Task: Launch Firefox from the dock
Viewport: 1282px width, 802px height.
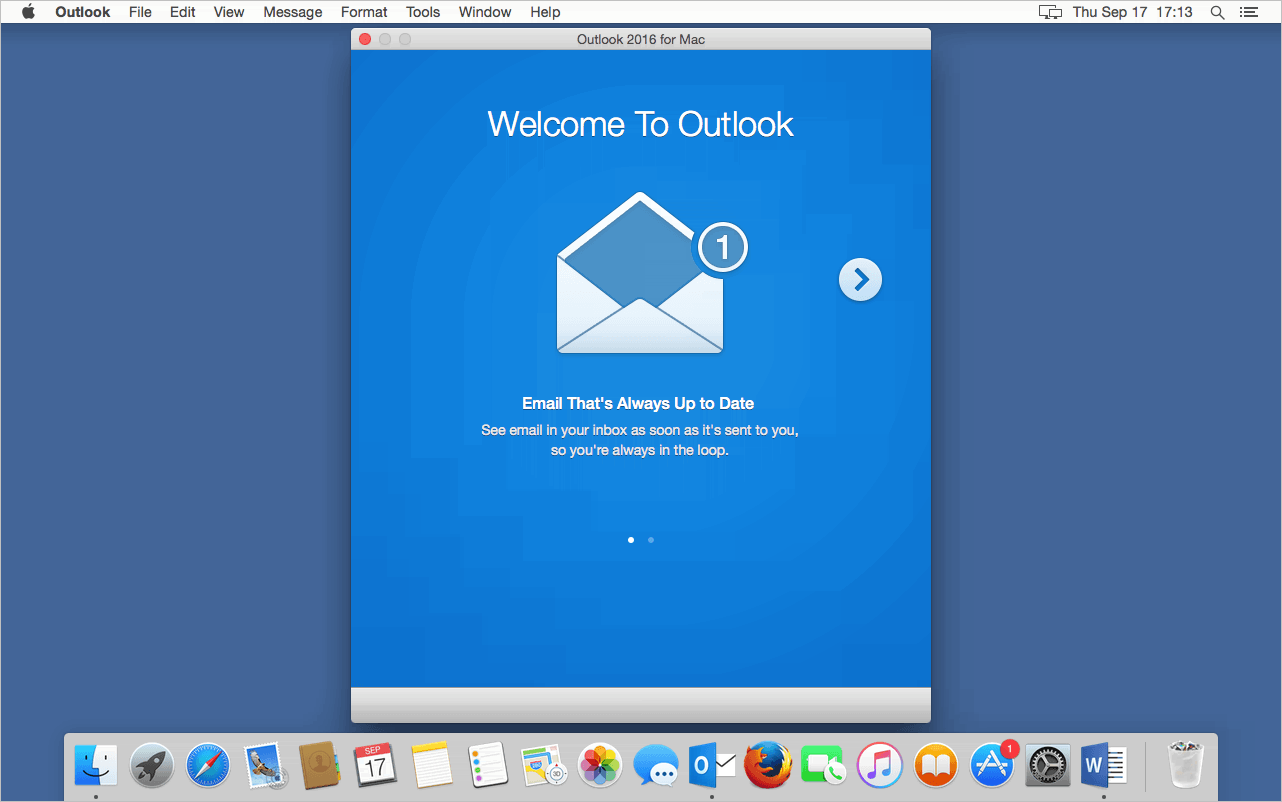Action: (768, 766)
